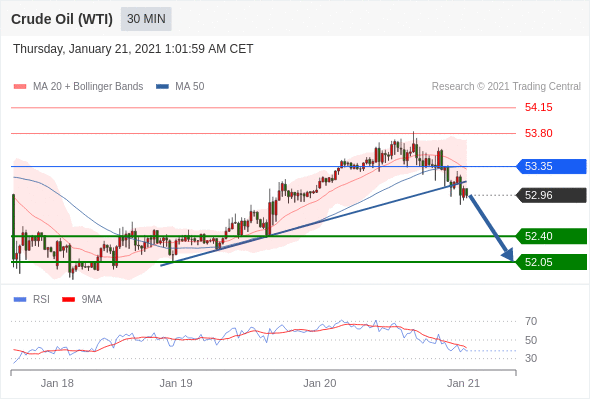This screenshot has width=590, height=400.
Task: Select the Jan 19 axis label
Action: click(x=176, y=383)
